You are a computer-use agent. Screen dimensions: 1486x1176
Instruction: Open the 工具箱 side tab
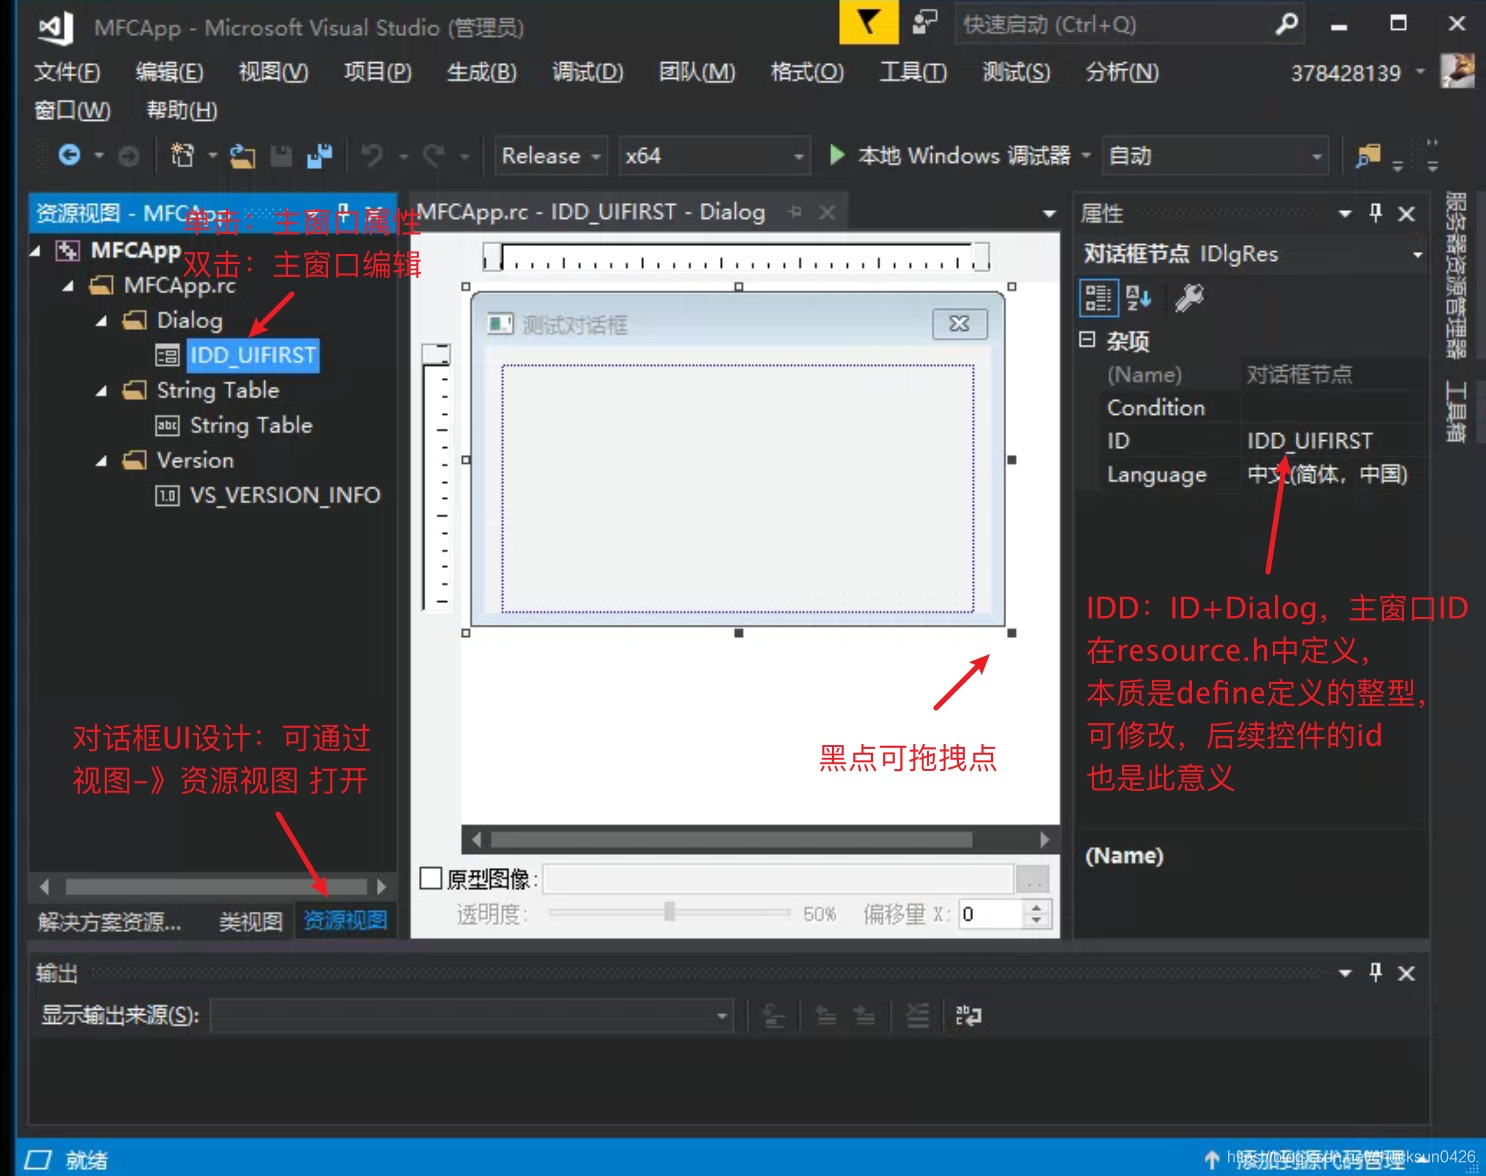point(1455,411)
